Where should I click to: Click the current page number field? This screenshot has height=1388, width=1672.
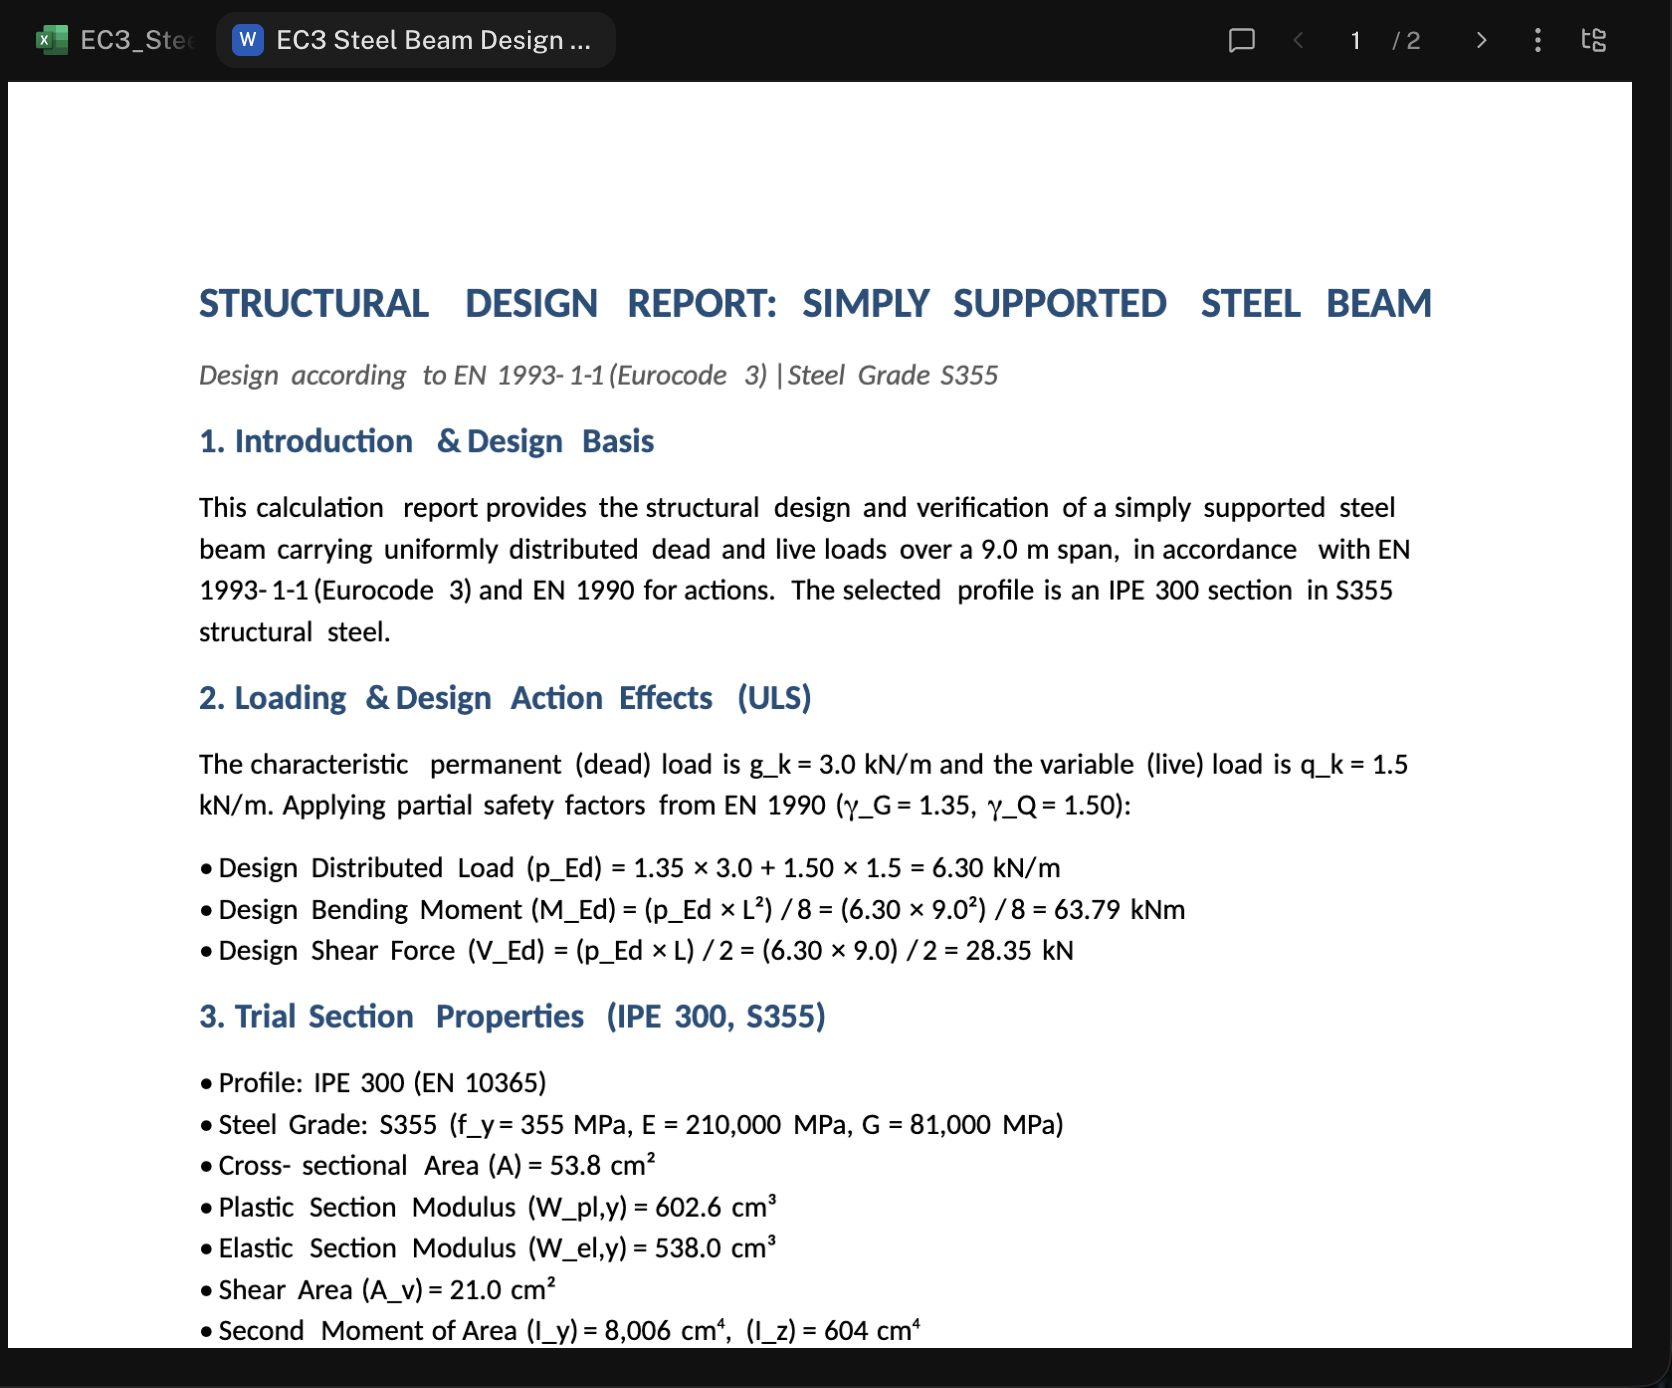point(1355,40)
